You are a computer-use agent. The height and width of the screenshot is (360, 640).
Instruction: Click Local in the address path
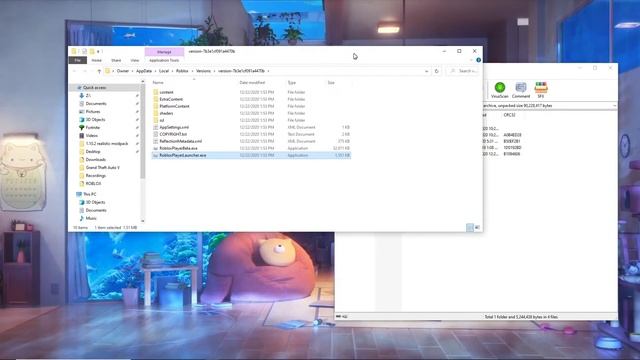coord(164,71)
